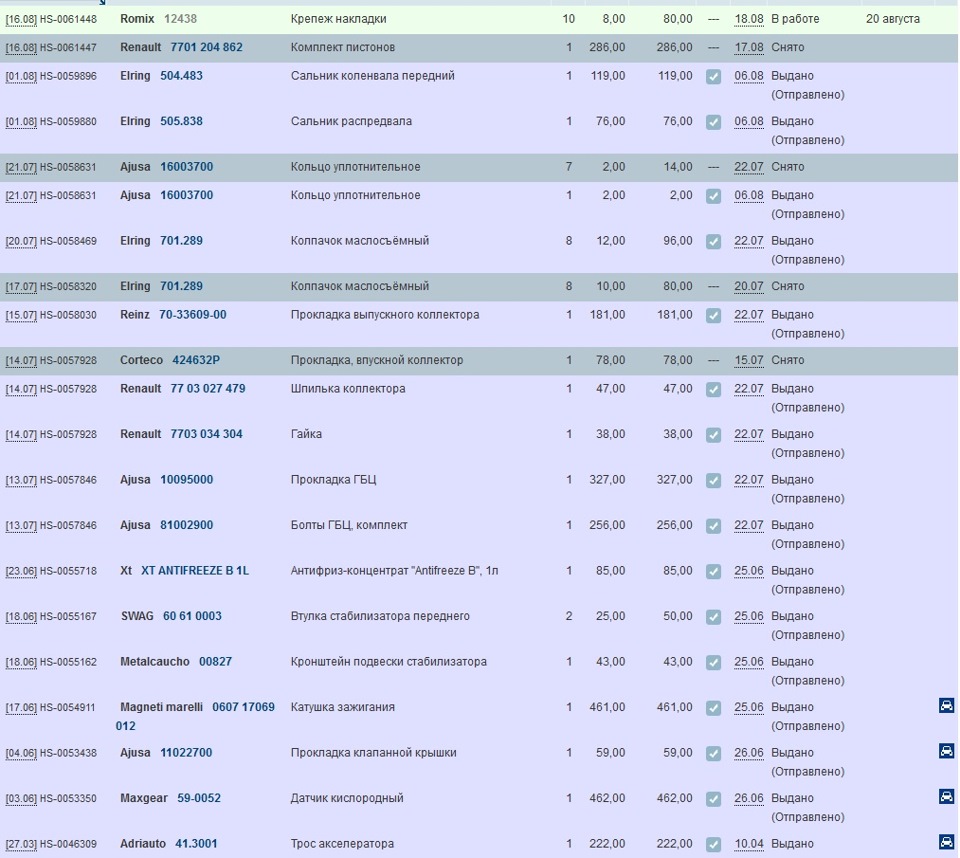Click car icon in Ajusa 11022700 row
The image size is (960, 858).
tap(946, 750)
